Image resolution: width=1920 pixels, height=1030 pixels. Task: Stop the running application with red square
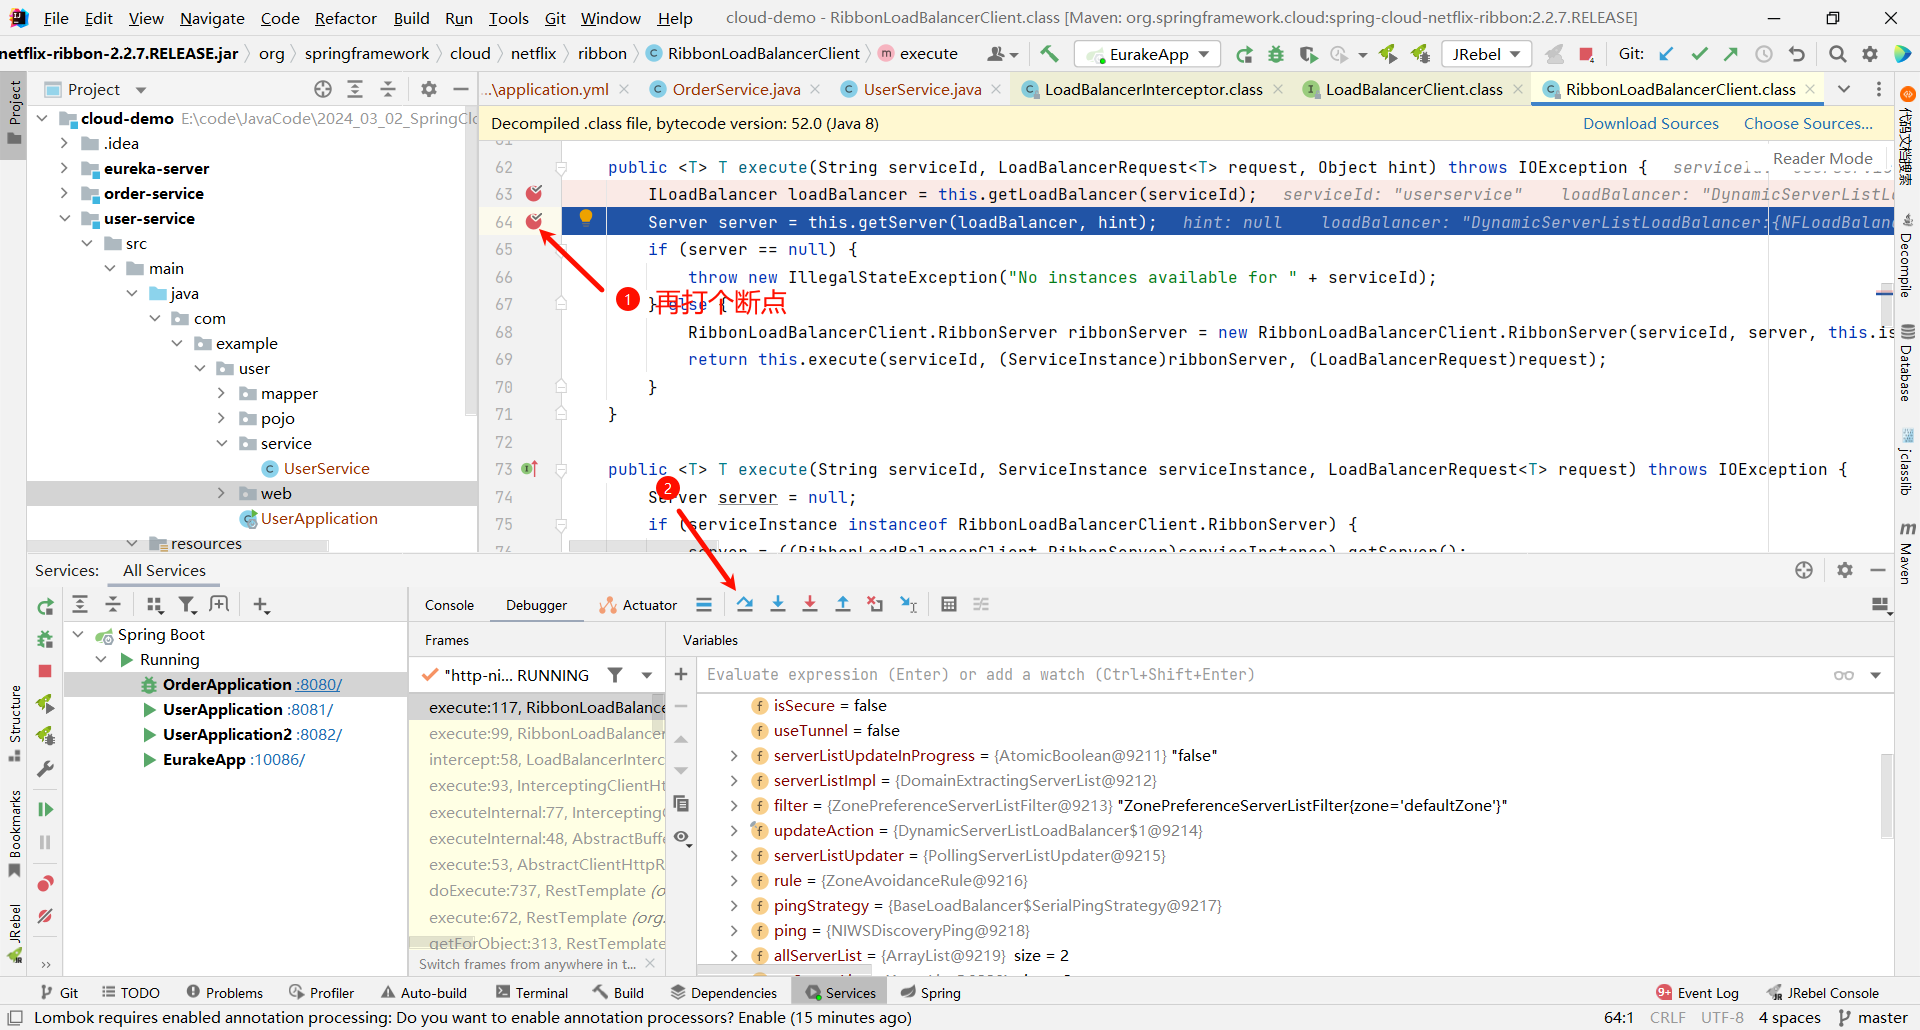[x=1586, y=54]
